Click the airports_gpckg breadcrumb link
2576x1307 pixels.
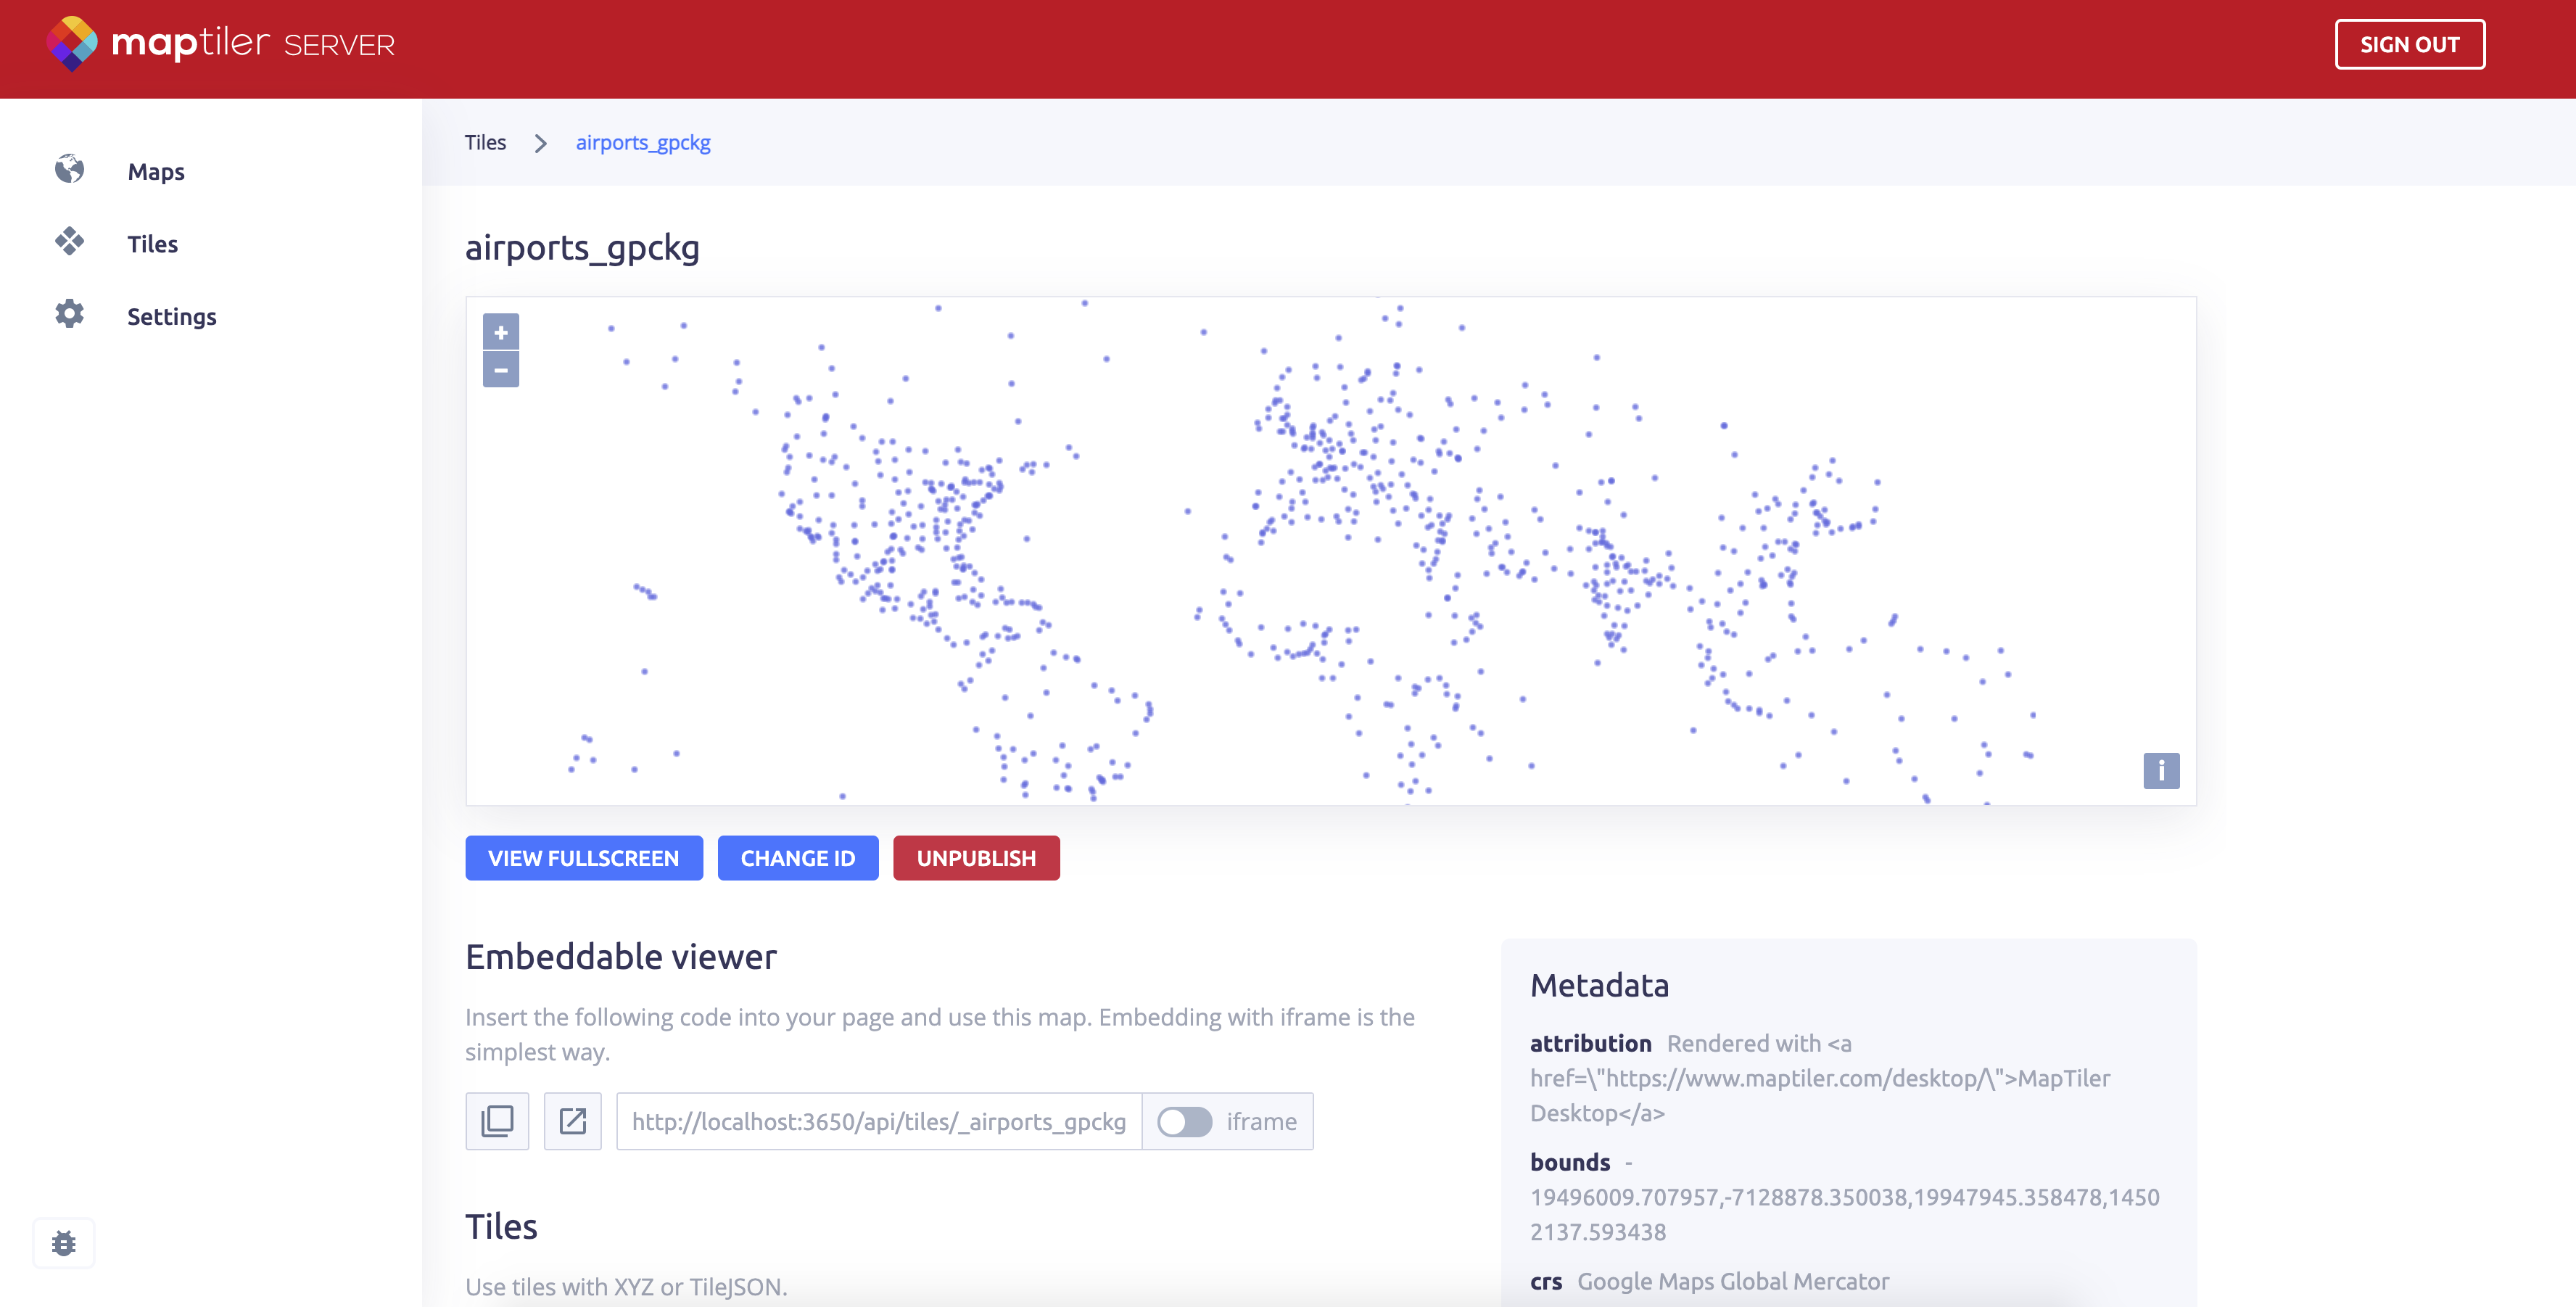click(643, 143)
